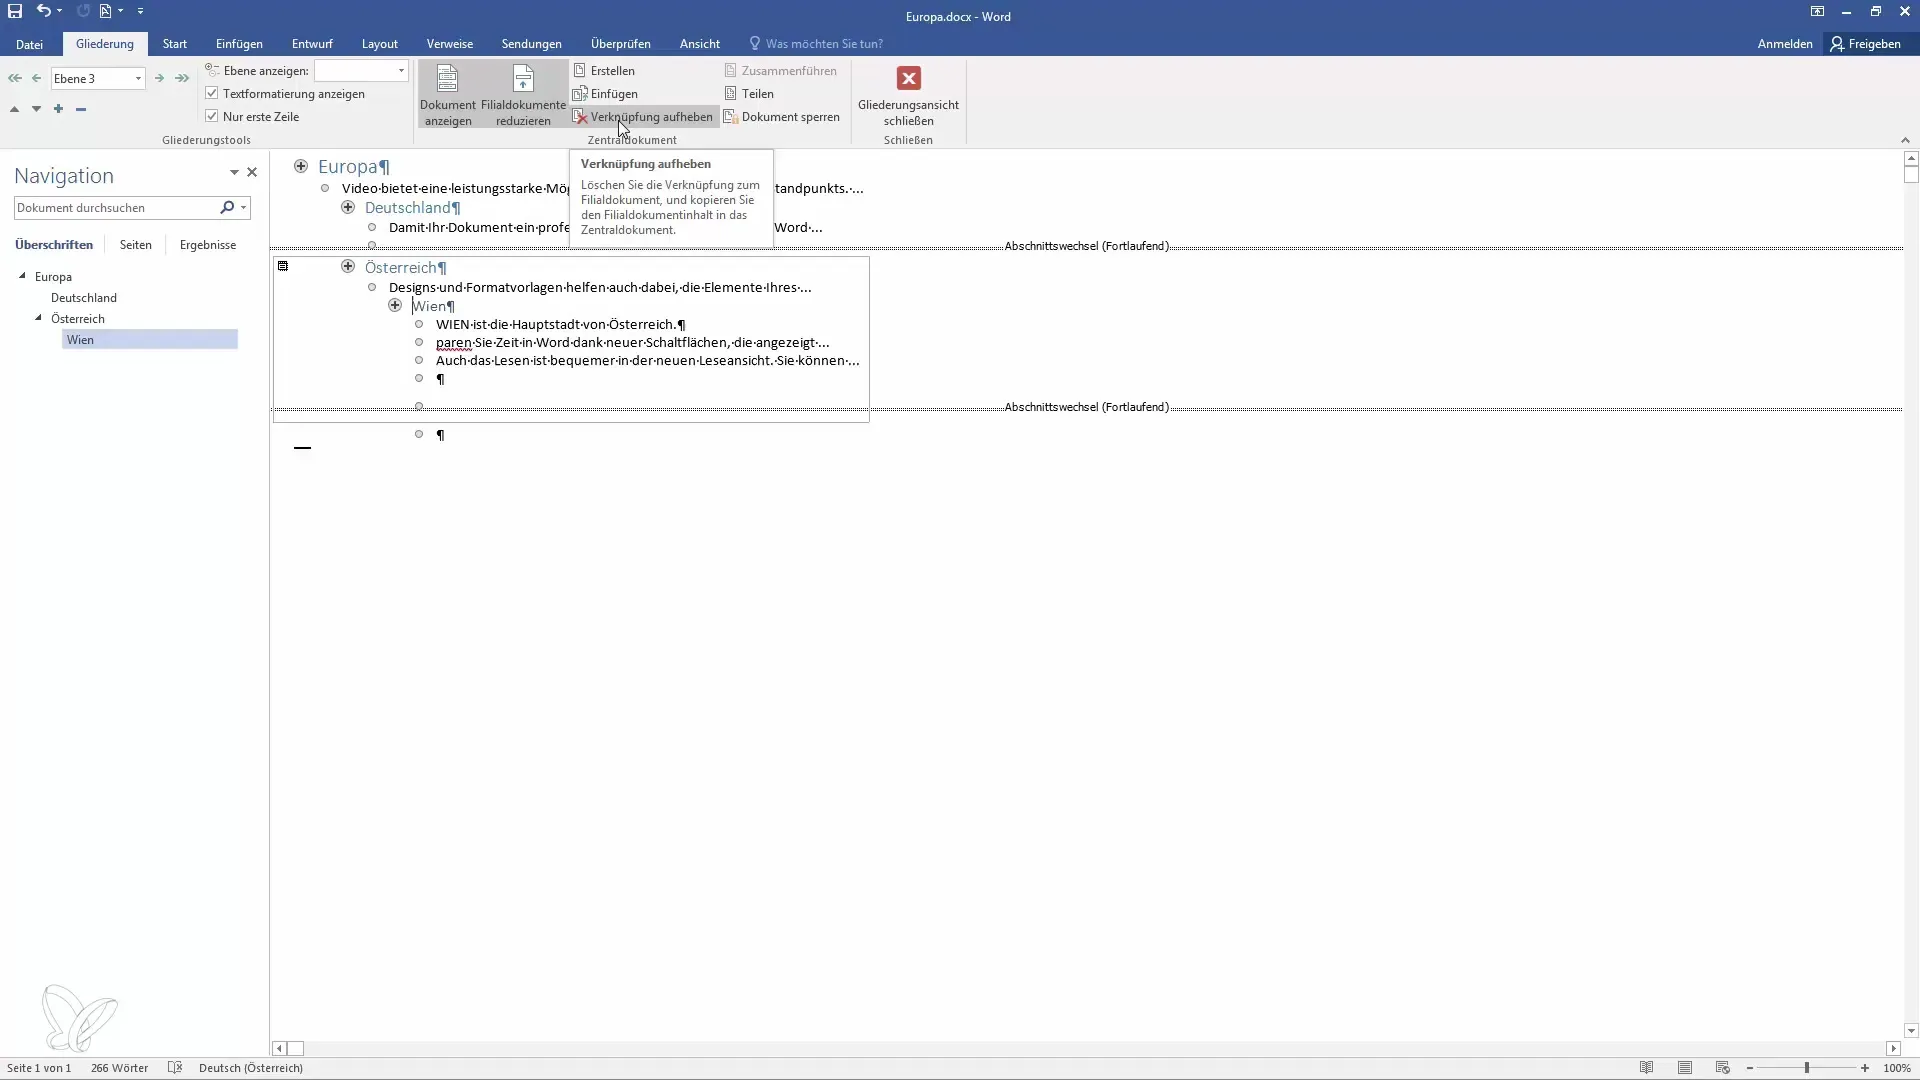Click Dokument anzeigen in the ribbon
This screenshot has width=1920, height=1080.
pyautogui.click(x=448, y=95)
